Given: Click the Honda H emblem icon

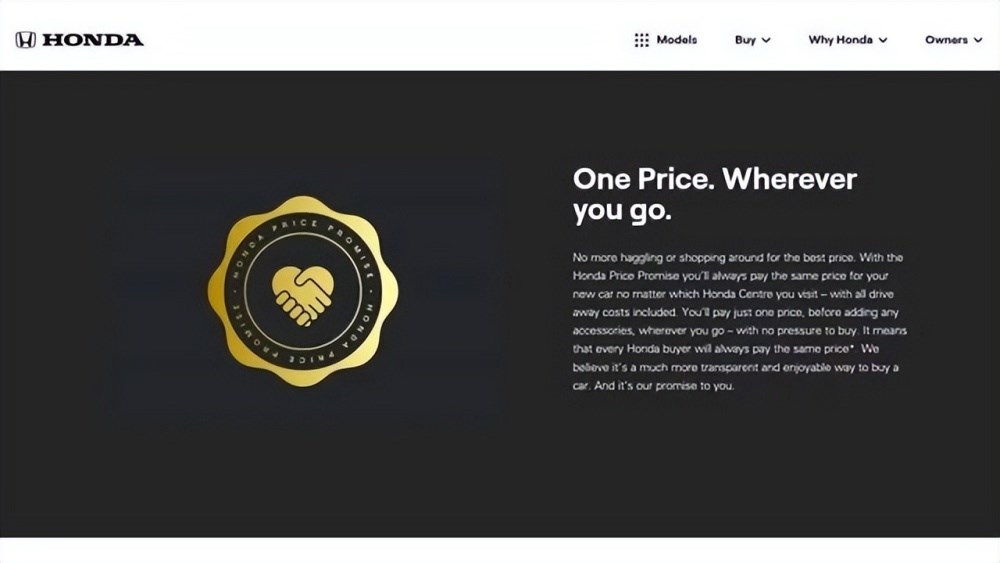Looking at the screenshot, I should (x=25, y=40).
